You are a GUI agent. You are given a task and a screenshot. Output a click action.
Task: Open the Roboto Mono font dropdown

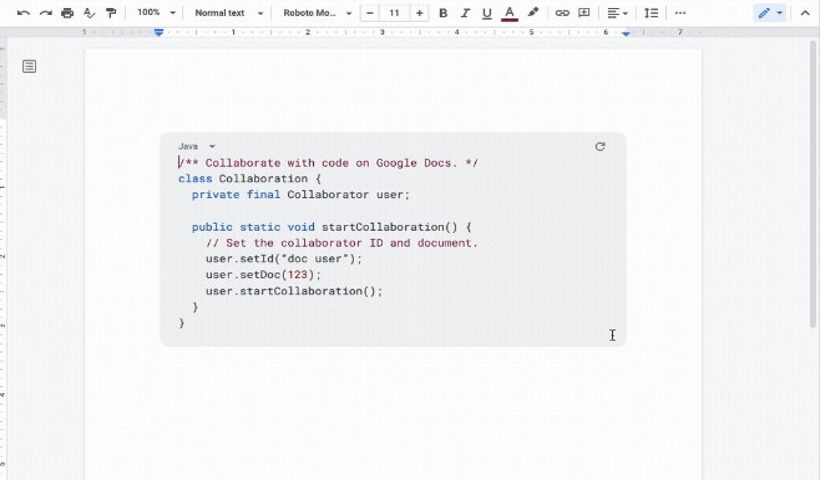click(x=317, y=13)
